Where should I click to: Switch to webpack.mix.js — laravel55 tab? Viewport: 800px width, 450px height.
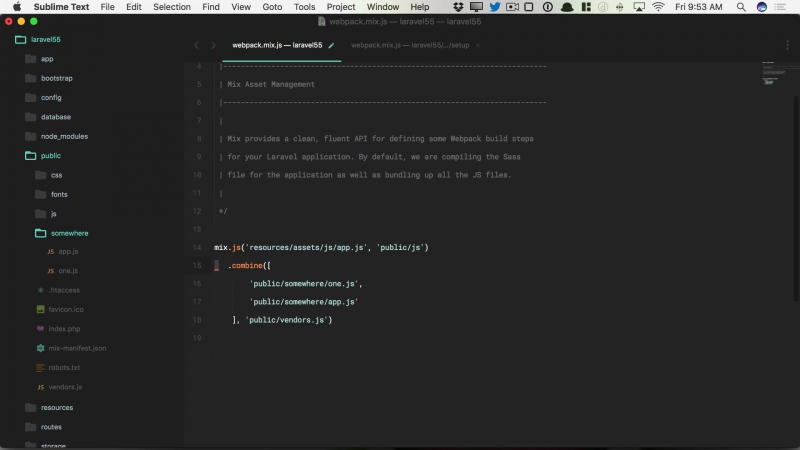point(277,45)
